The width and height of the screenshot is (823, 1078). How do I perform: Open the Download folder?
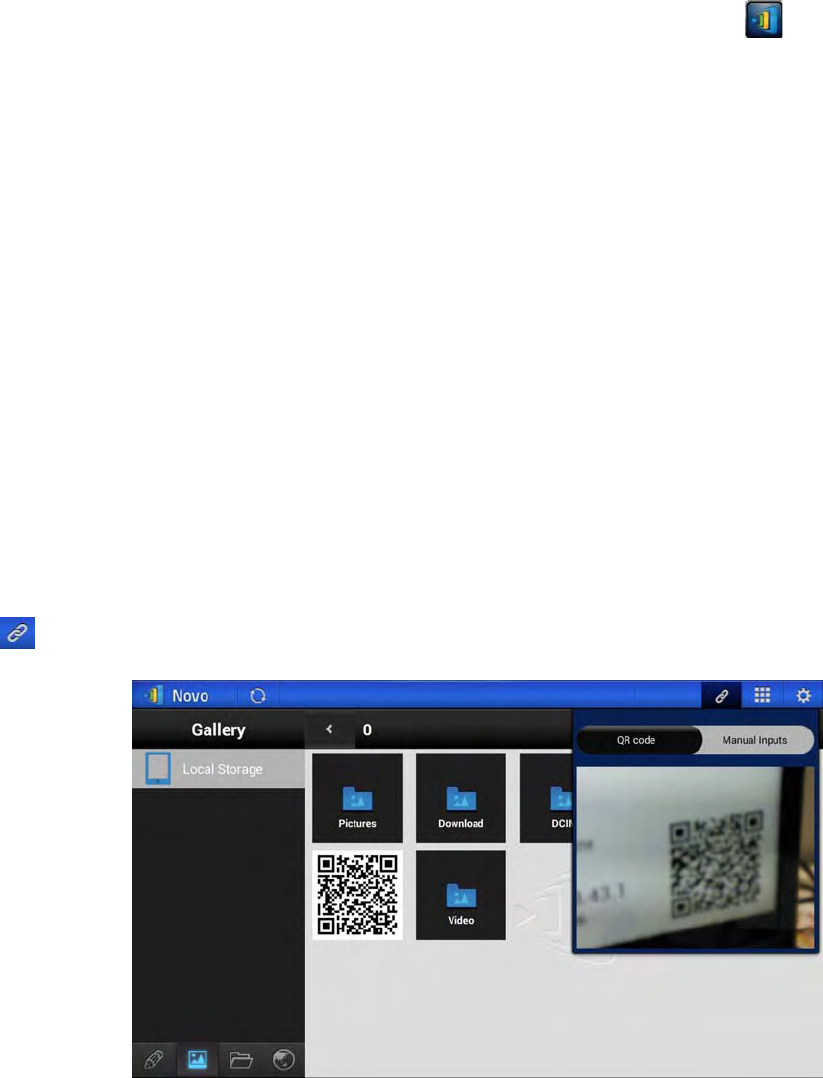[x=461, y=798]
